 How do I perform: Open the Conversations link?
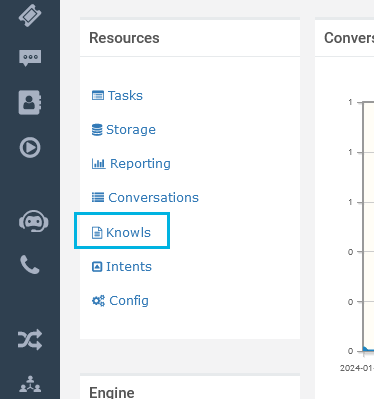coord(153,197)
